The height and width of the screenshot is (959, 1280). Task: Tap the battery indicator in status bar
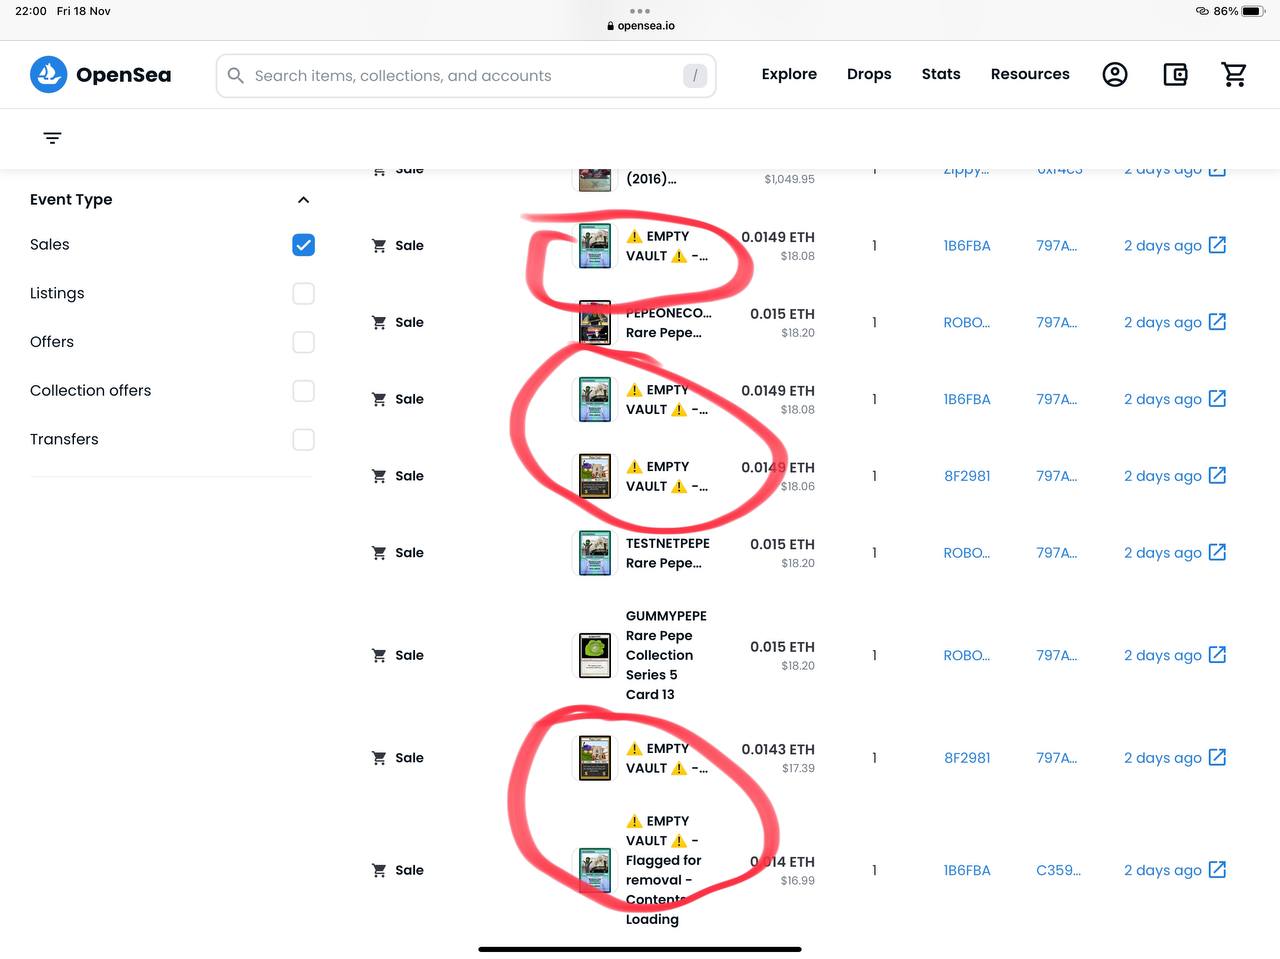1252,11
